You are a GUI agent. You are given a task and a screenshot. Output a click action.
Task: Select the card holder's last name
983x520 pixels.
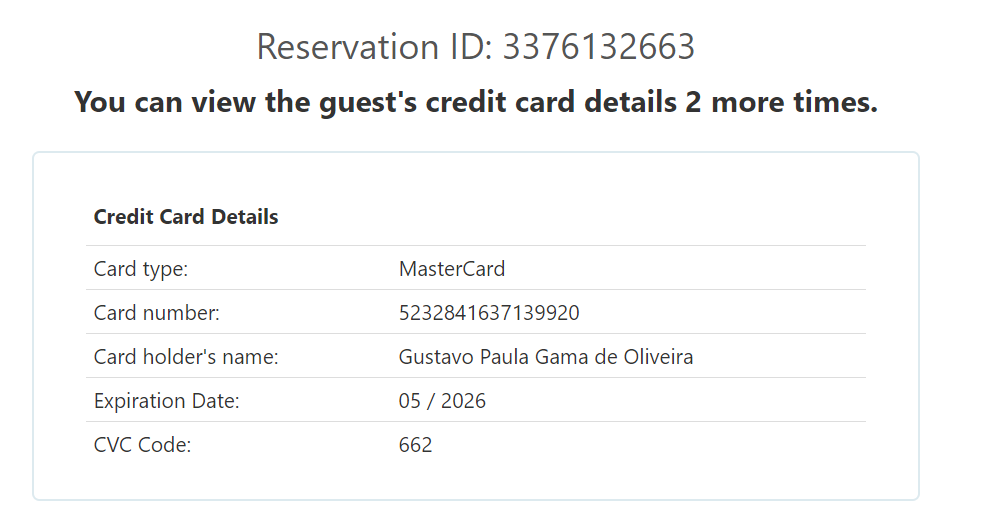tap(657, 357)
